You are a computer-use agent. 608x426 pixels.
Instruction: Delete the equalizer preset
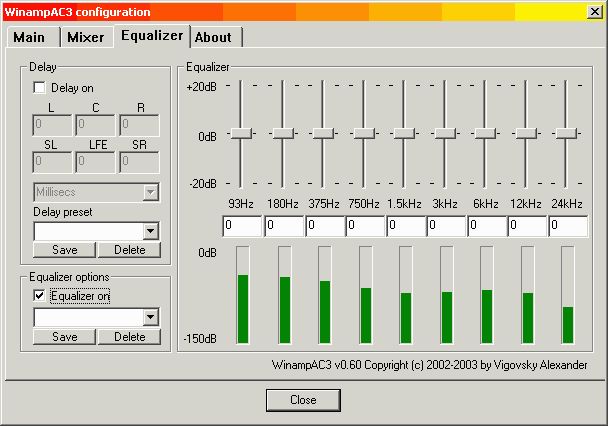(130, 336)
